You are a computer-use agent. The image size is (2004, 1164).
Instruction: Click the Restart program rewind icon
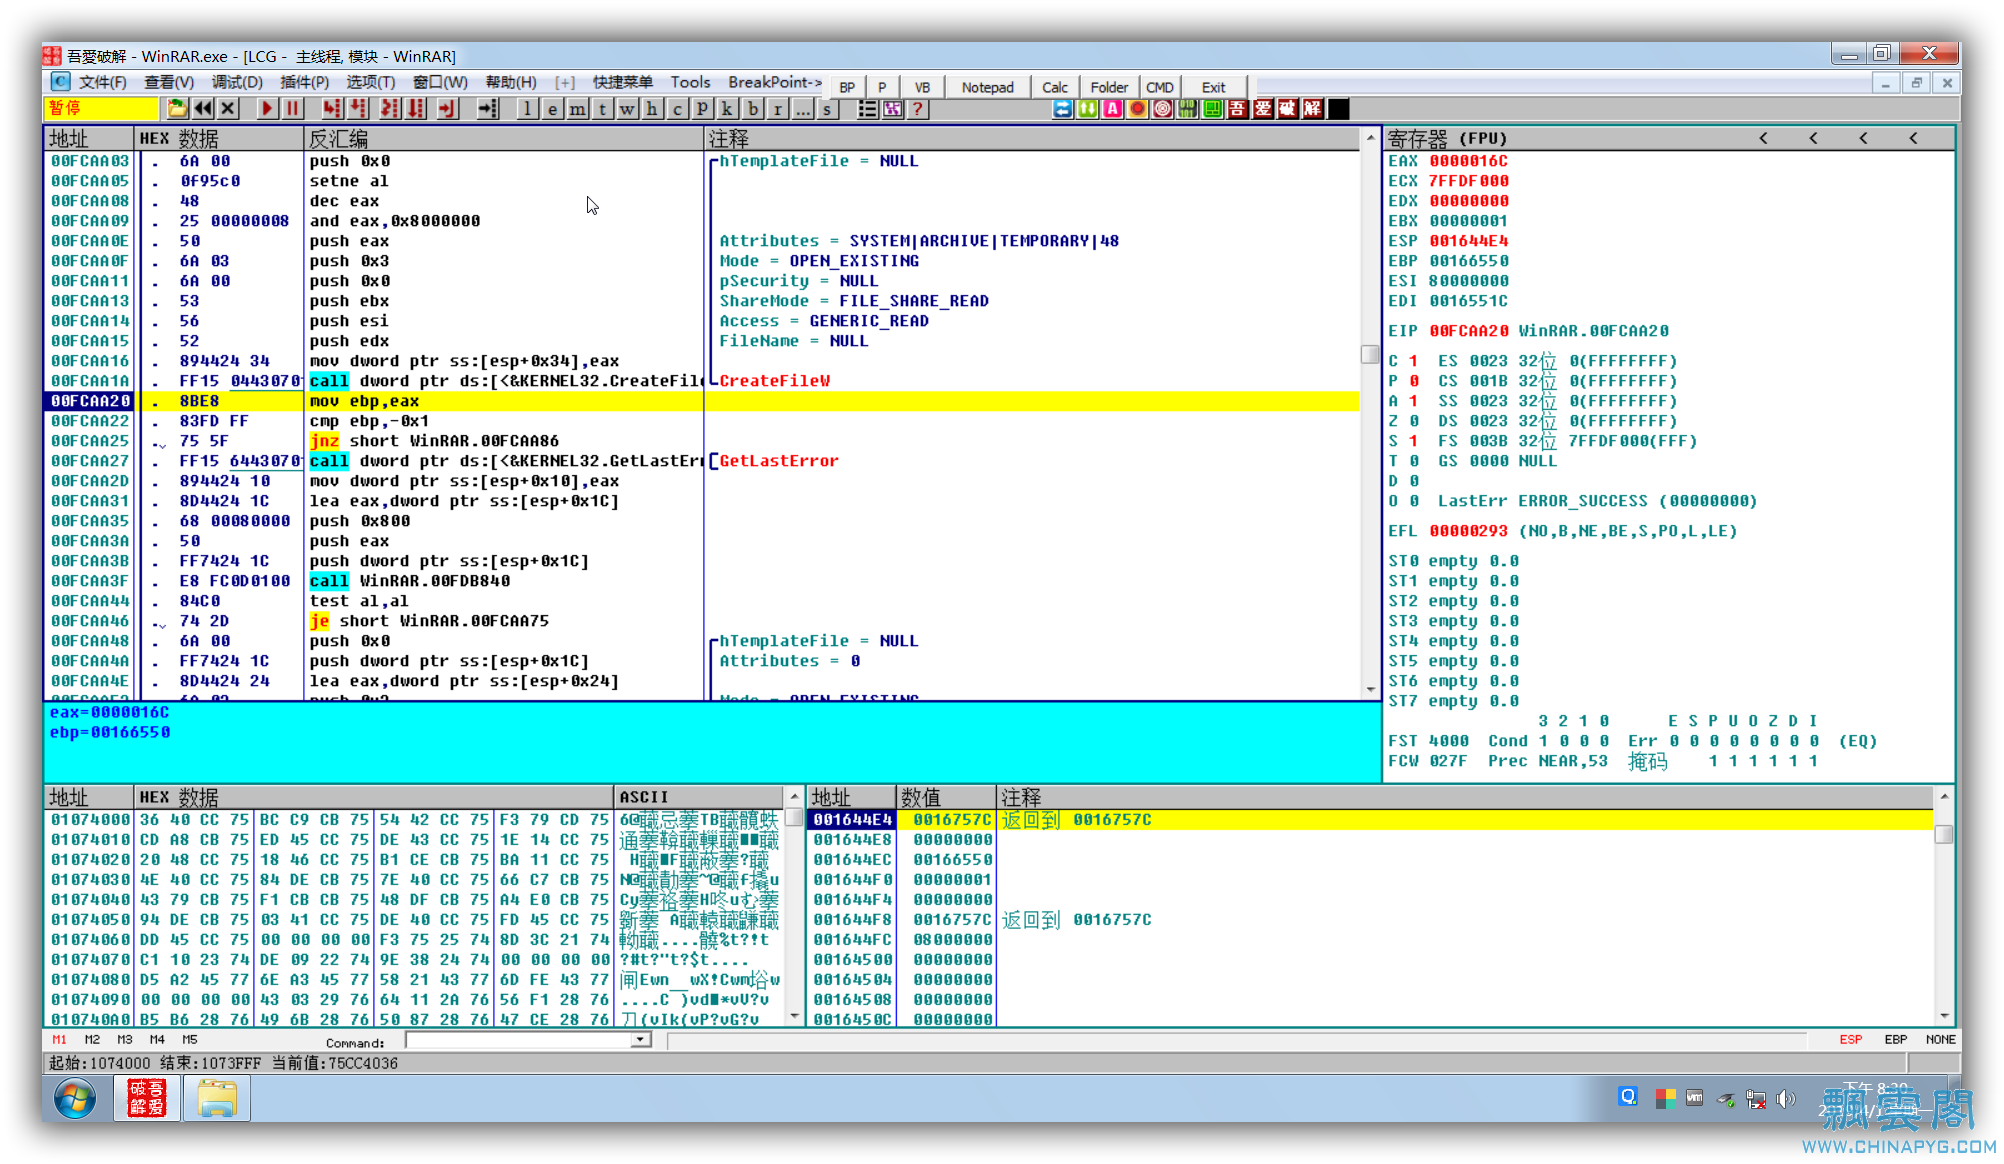point(203,109)
